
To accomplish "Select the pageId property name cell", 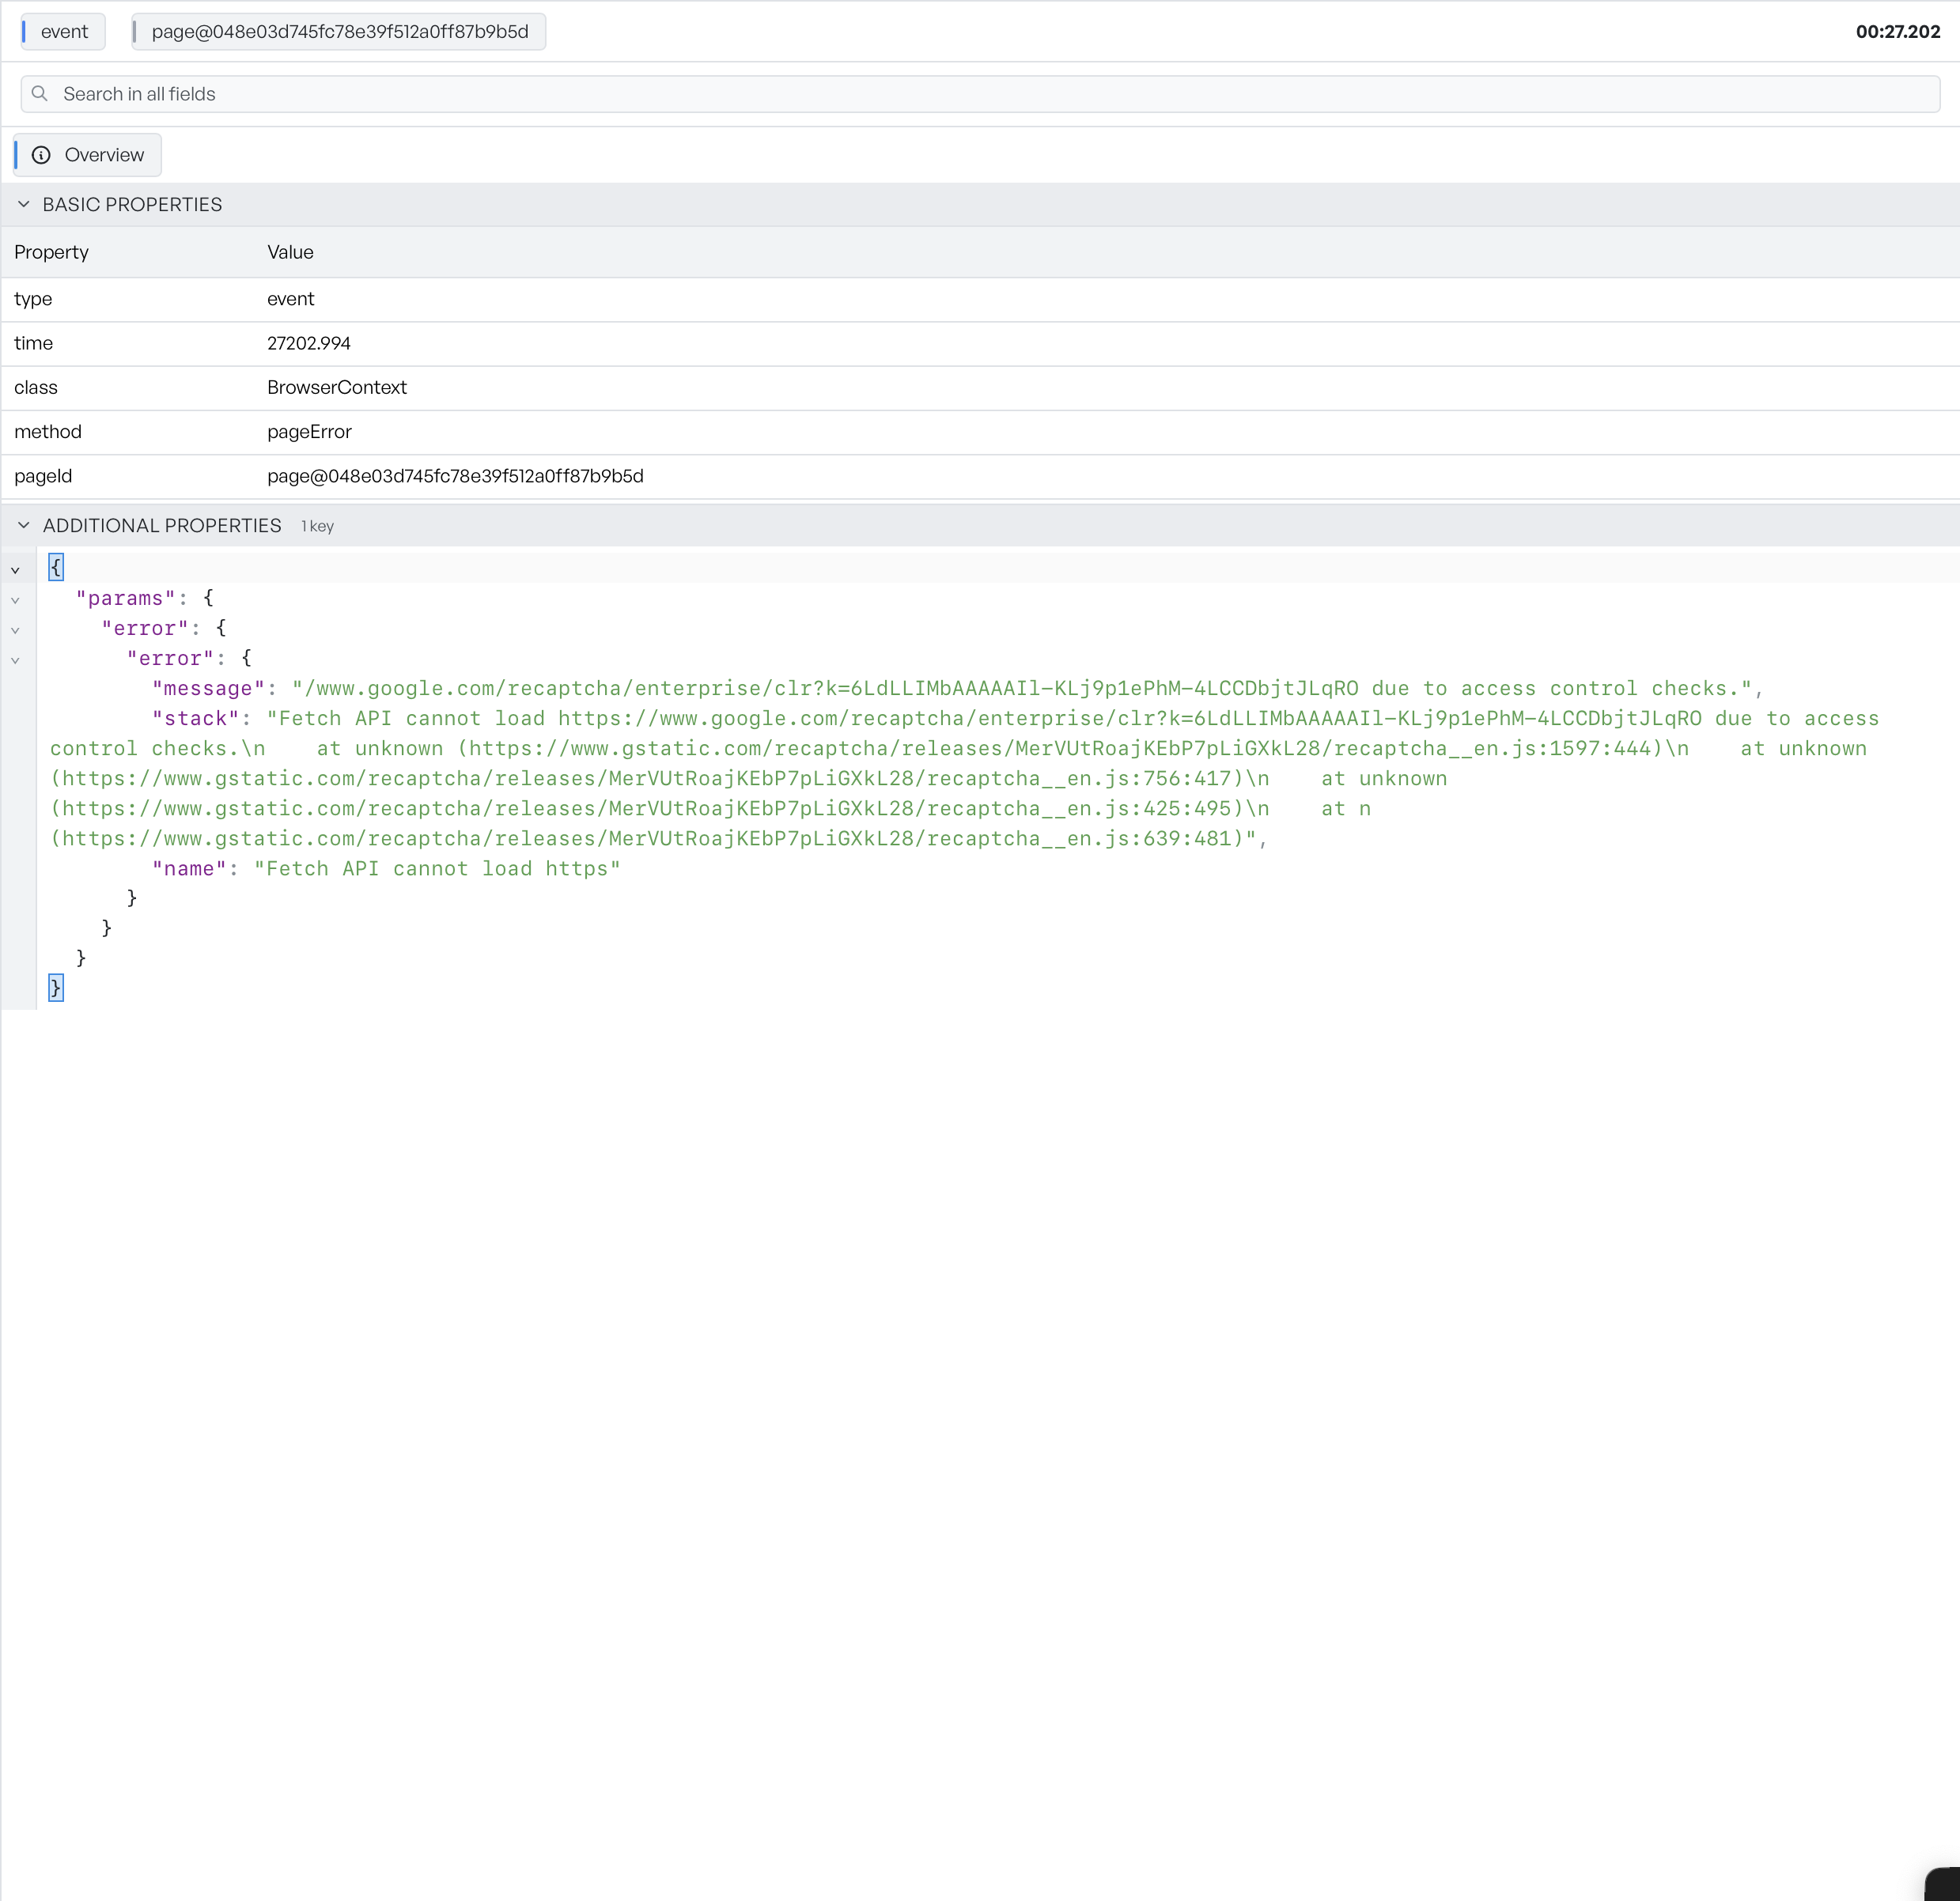I will tap(43, 475).
